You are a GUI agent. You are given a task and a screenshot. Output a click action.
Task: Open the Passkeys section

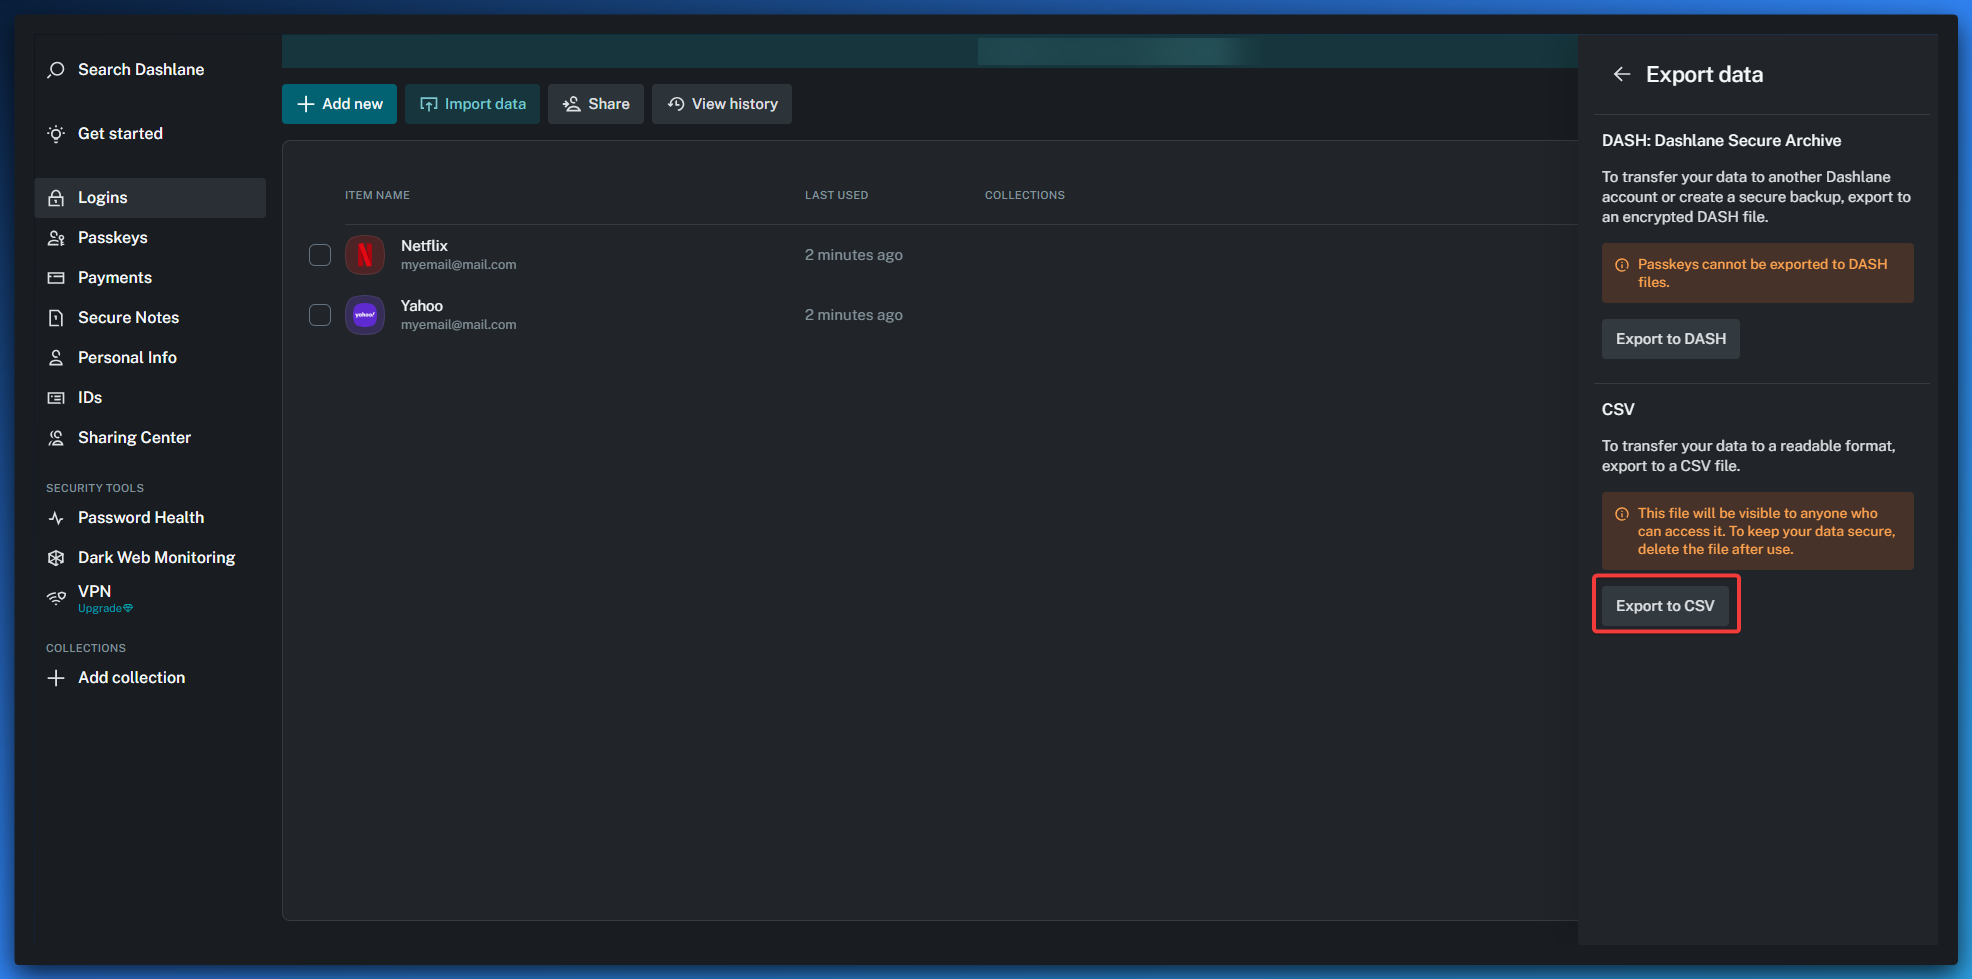coord(112,238)
